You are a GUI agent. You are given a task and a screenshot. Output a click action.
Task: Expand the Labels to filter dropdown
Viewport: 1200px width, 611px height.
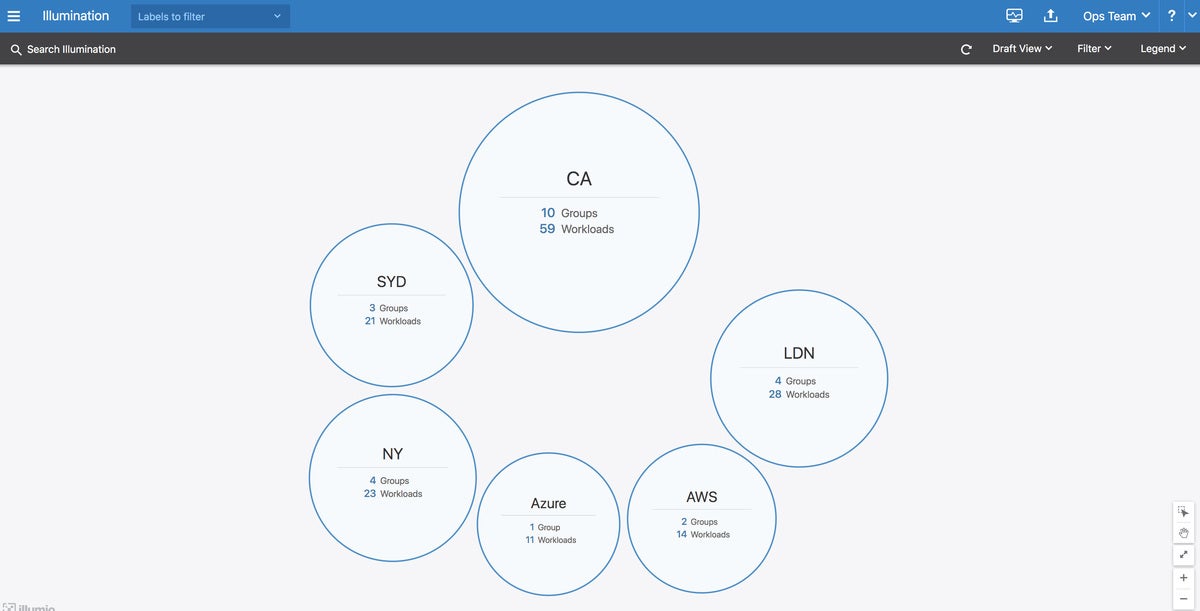tap(210, 16)
